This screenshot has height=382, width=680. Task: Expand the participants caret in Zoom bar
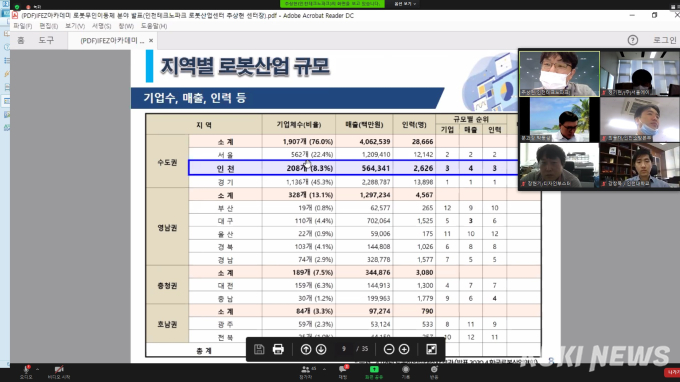tap(324, 369)
